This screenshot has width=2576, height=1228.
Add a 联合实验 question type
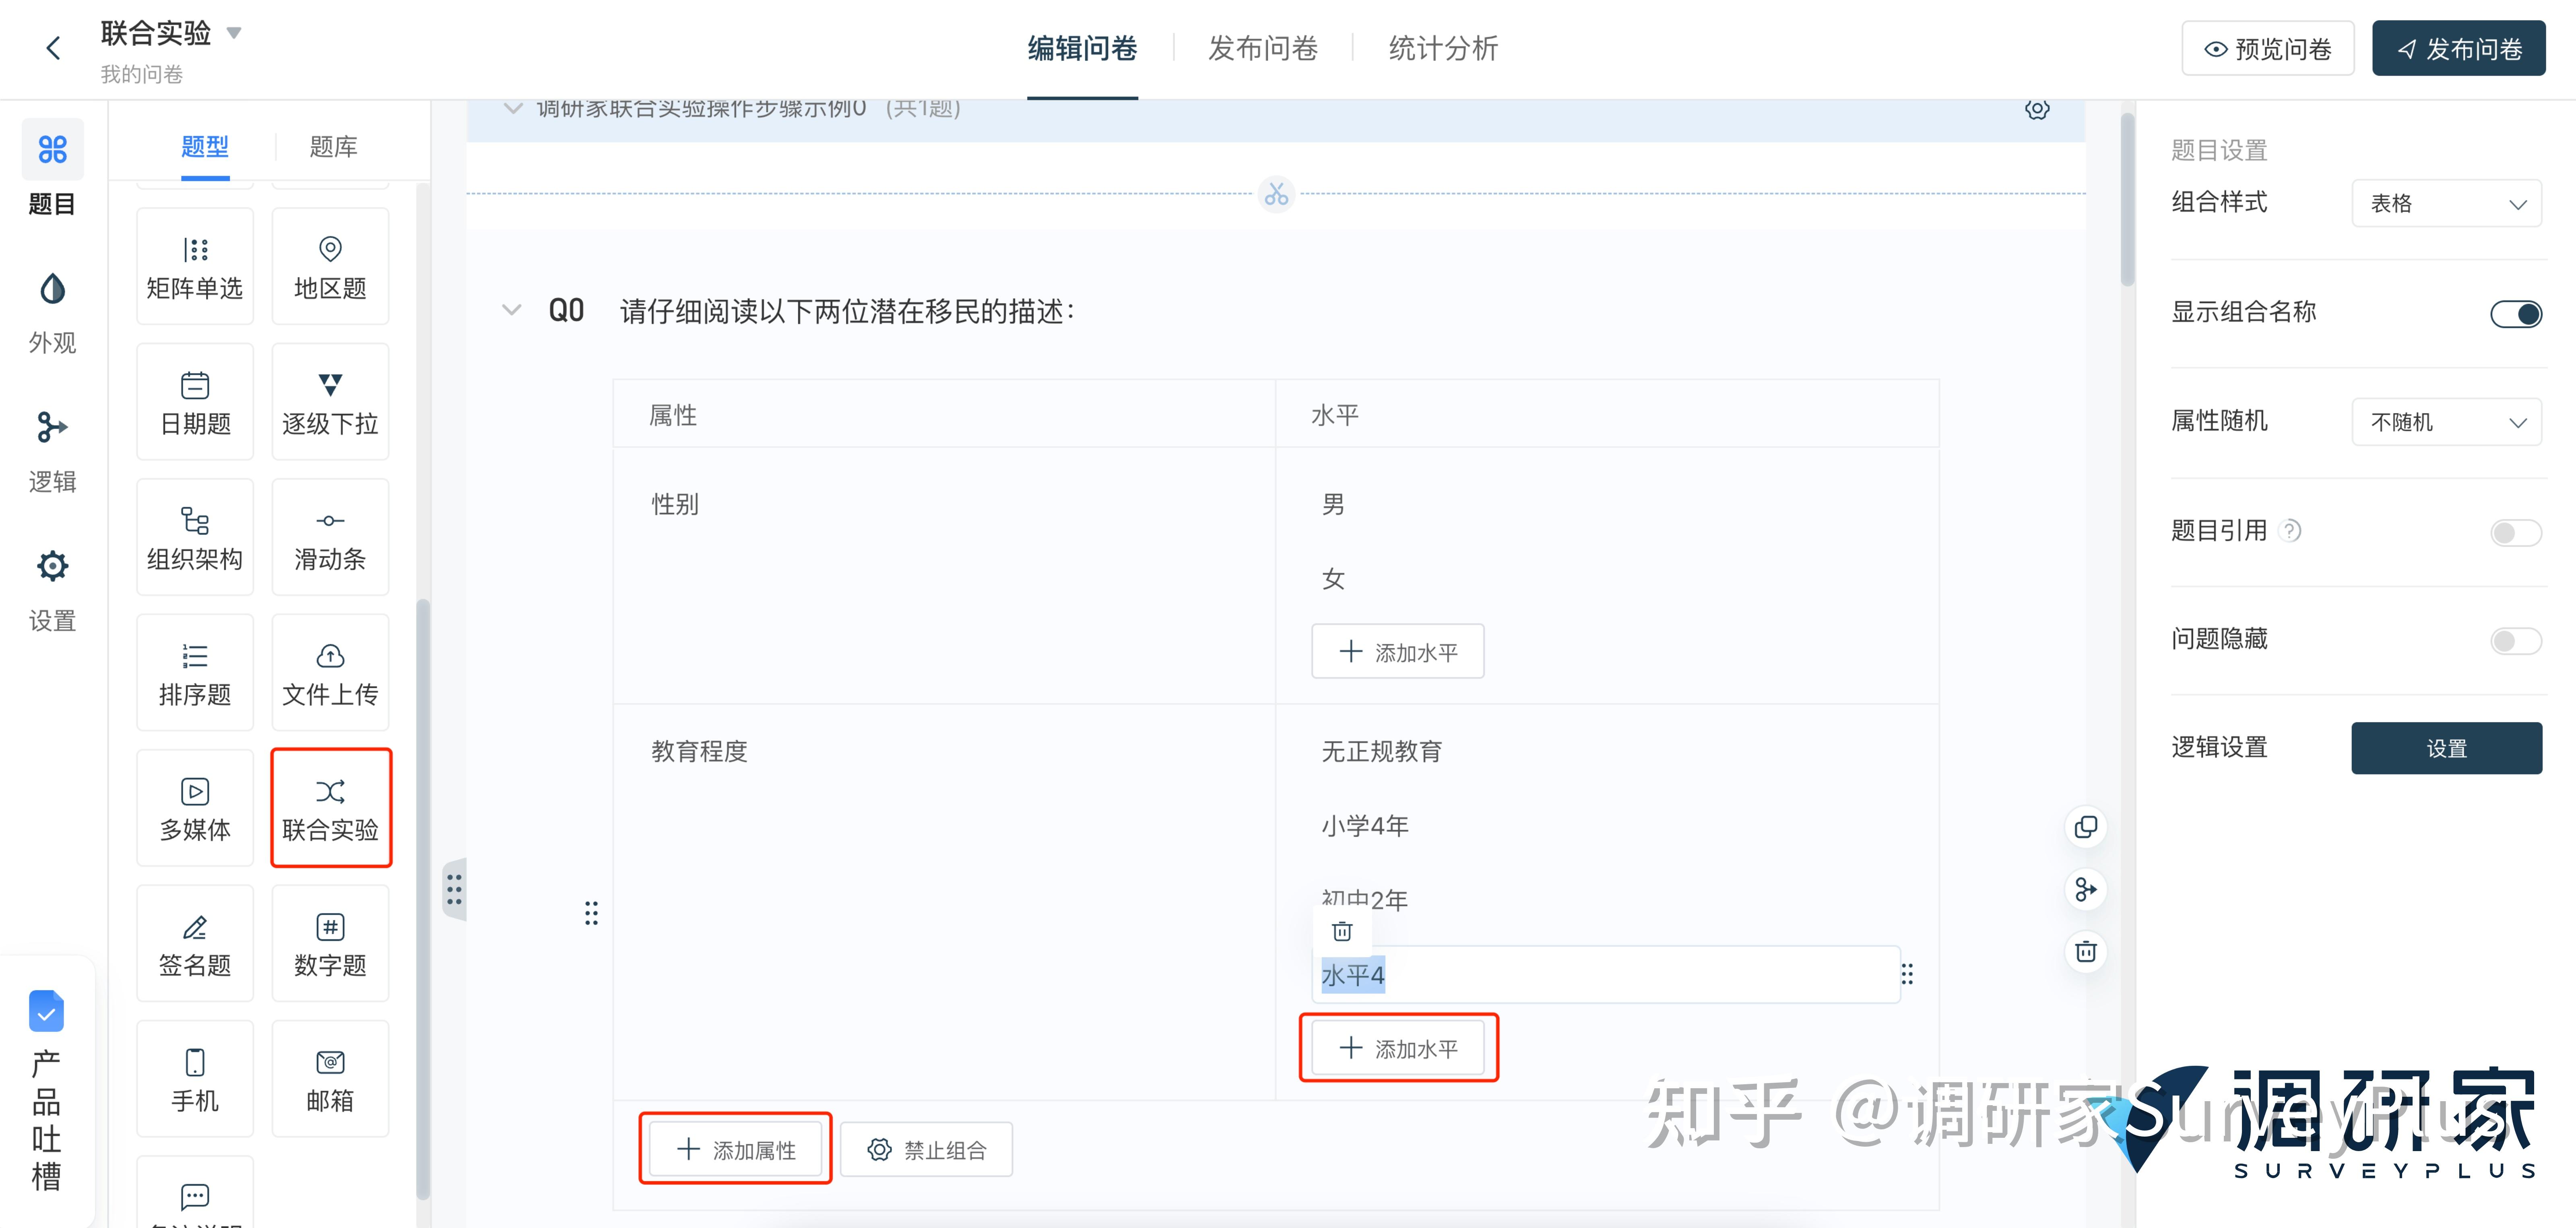point(330,808)
